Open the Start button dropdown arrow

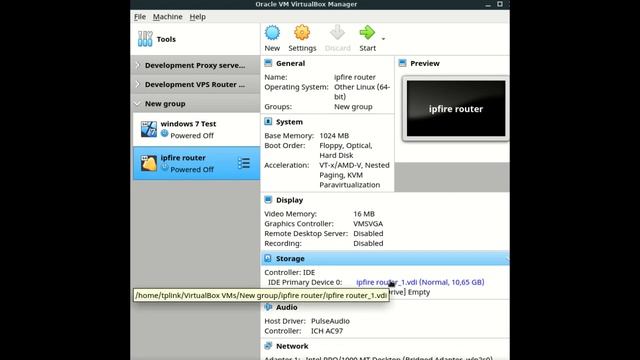(x=383, y=39)
